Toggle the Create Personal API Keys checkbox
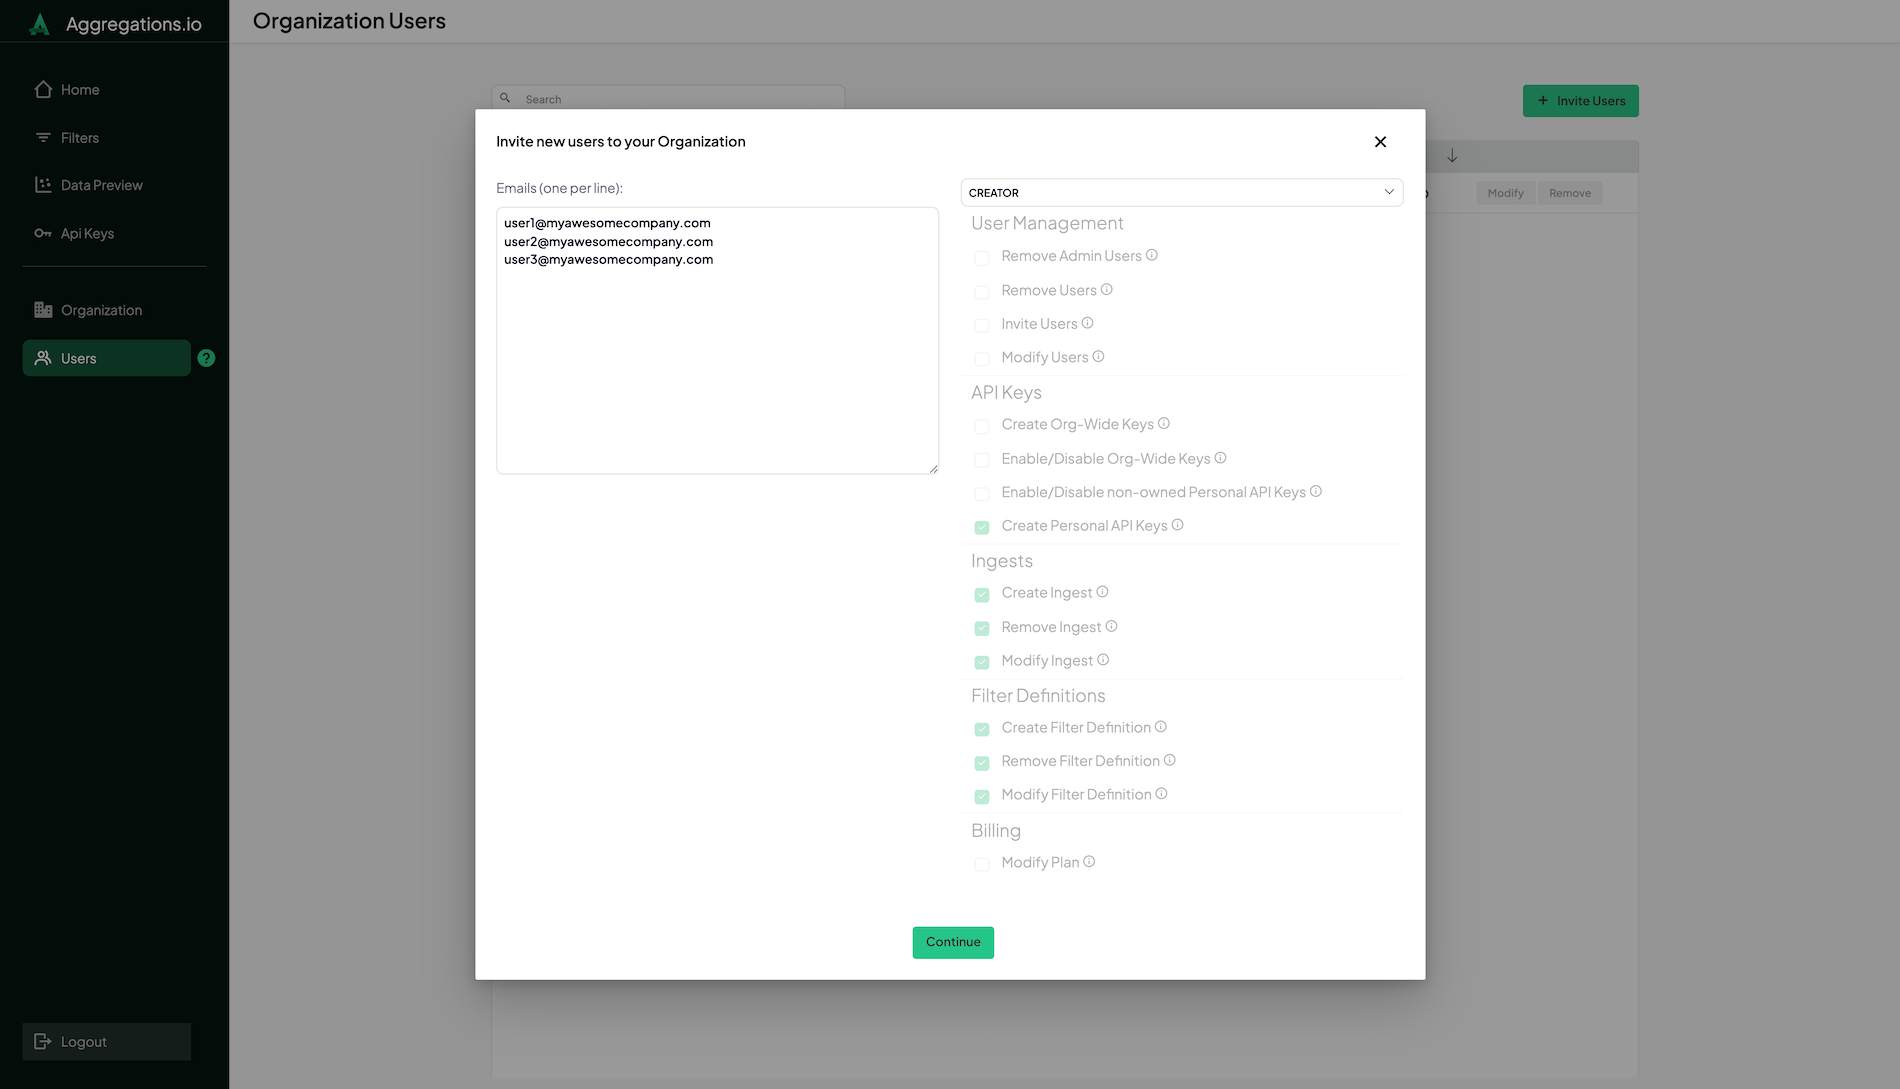Viewport: 1900px width, 1089px height. 982,527
